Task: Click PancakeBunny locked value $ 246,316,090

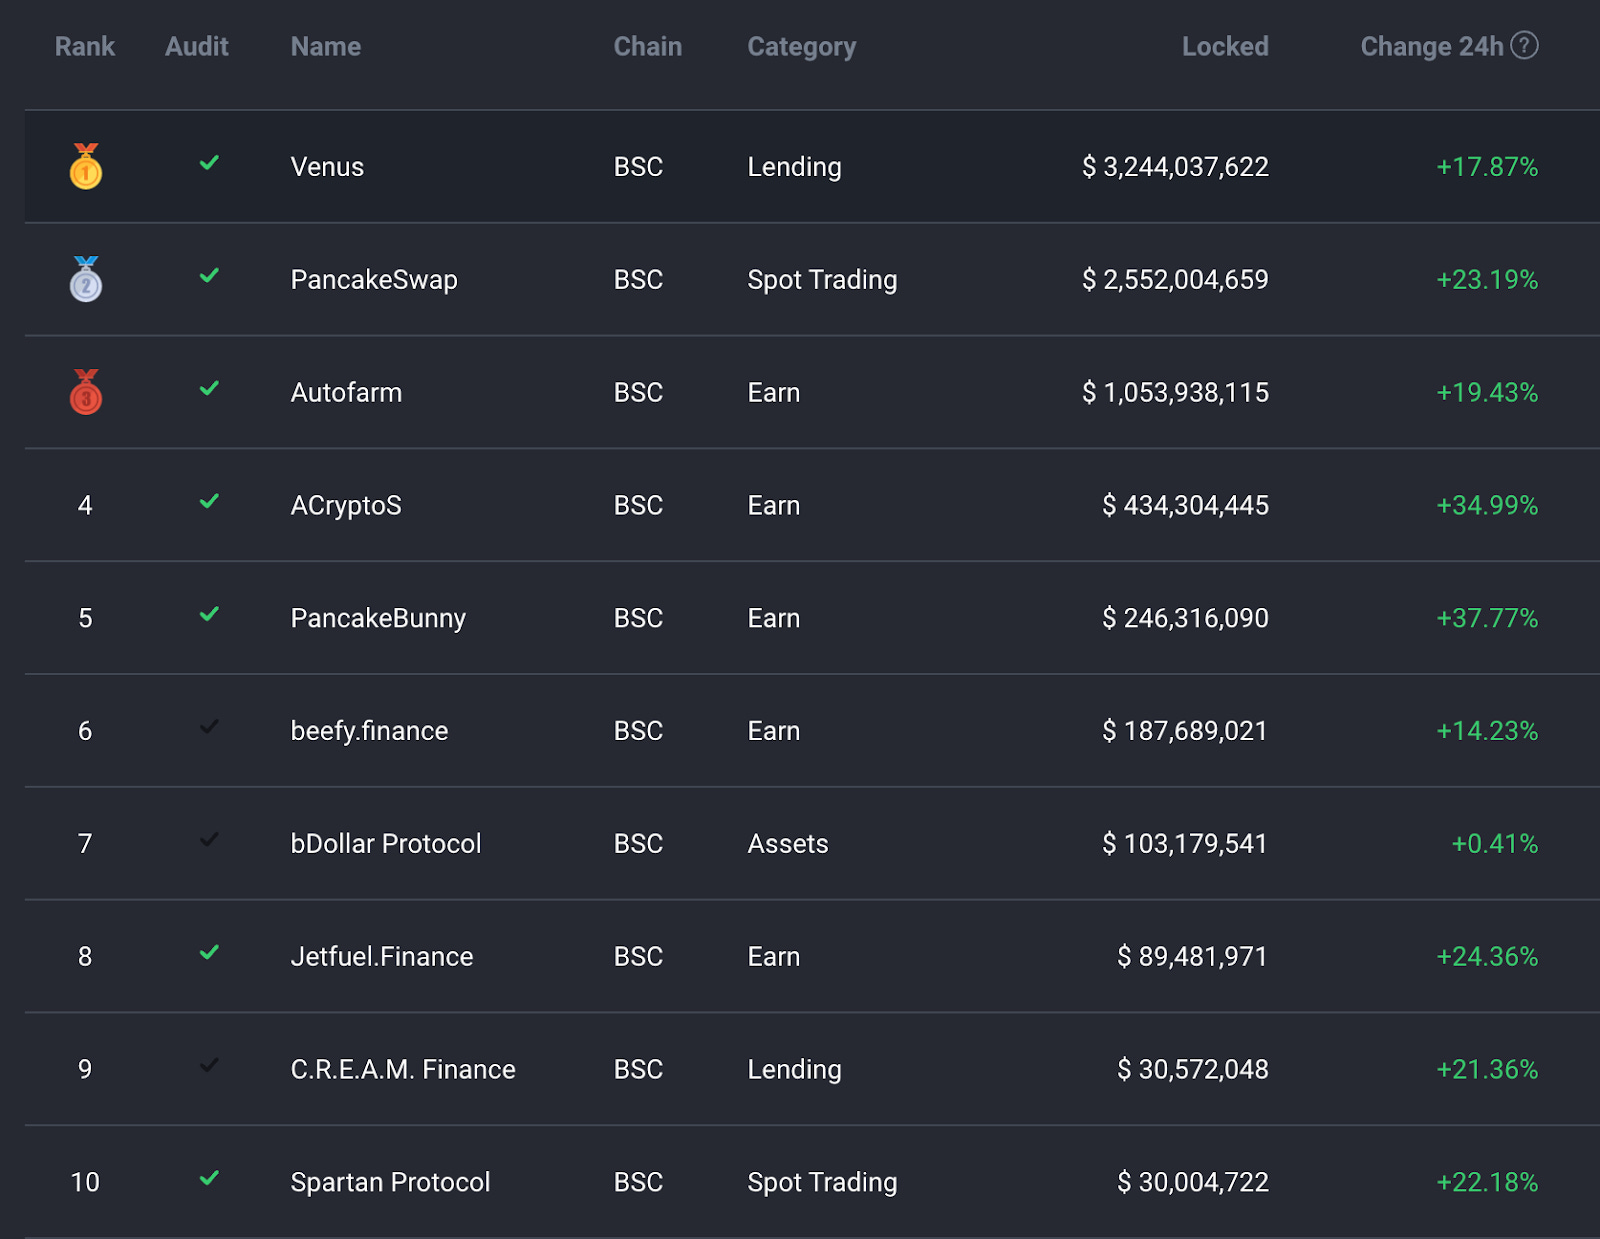Action: tap(1185, 619)
